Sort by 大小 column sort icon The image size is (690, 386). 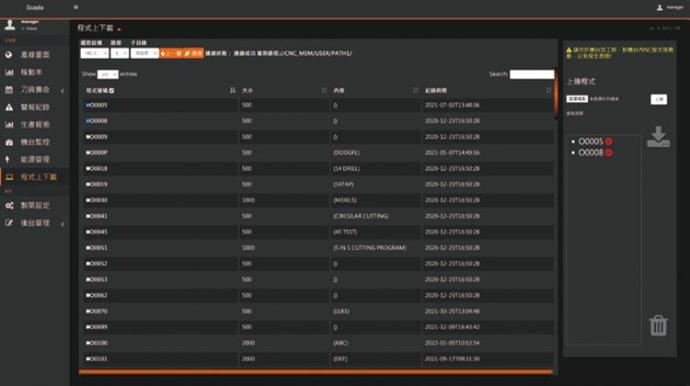click(x=324, y=90)
